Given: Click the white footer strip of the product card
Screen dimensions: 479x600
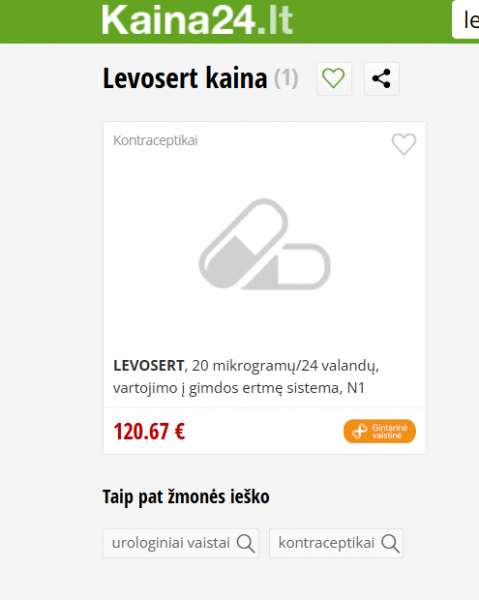Looking at the screenshot, I should [264, 431].
